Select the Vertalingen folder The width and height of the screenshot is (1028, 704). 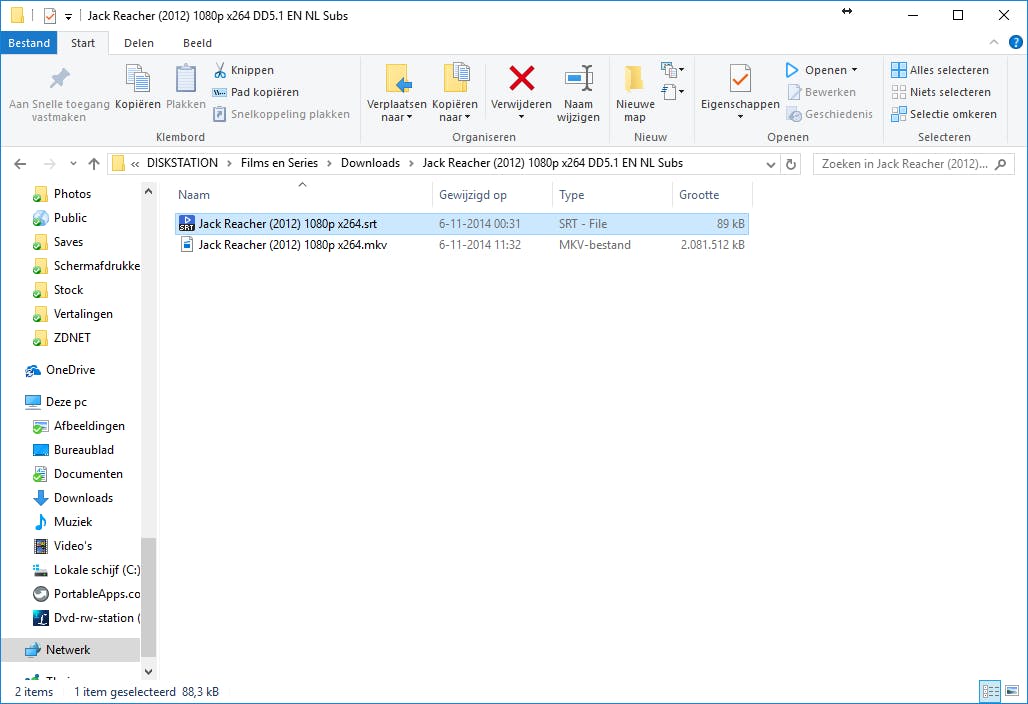(x=83, y=314)
